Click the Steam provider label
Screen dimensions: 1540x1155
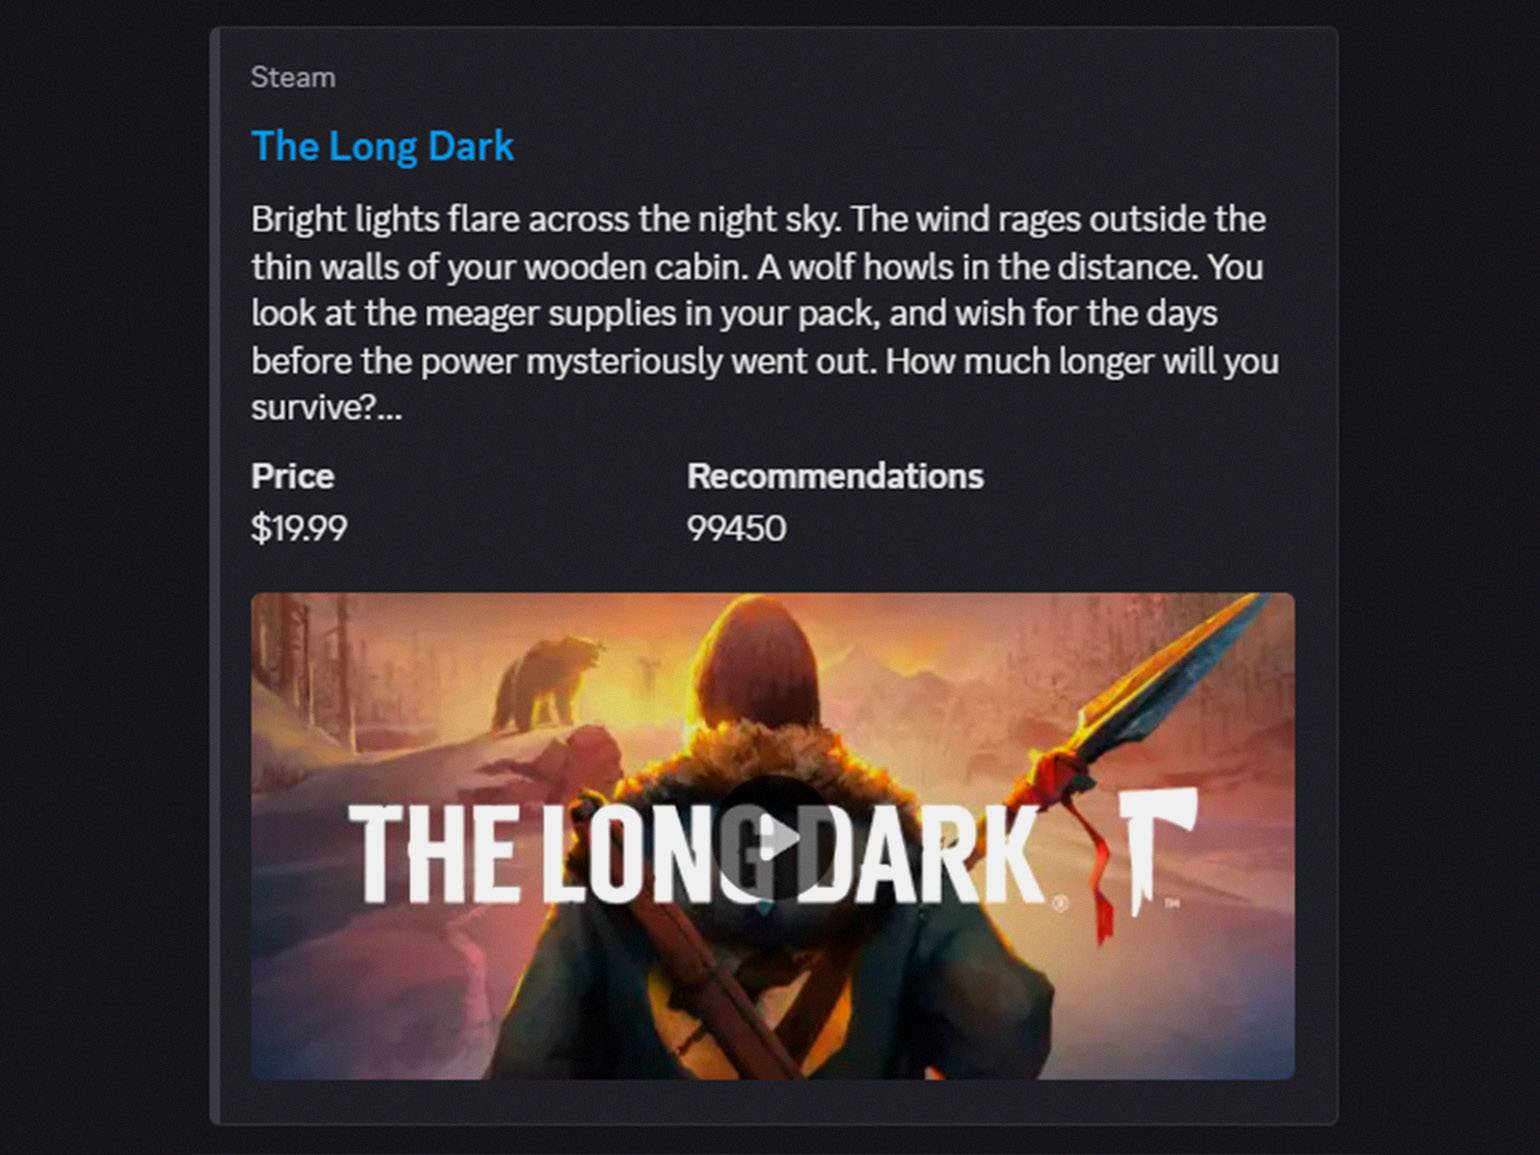point(293,77)
